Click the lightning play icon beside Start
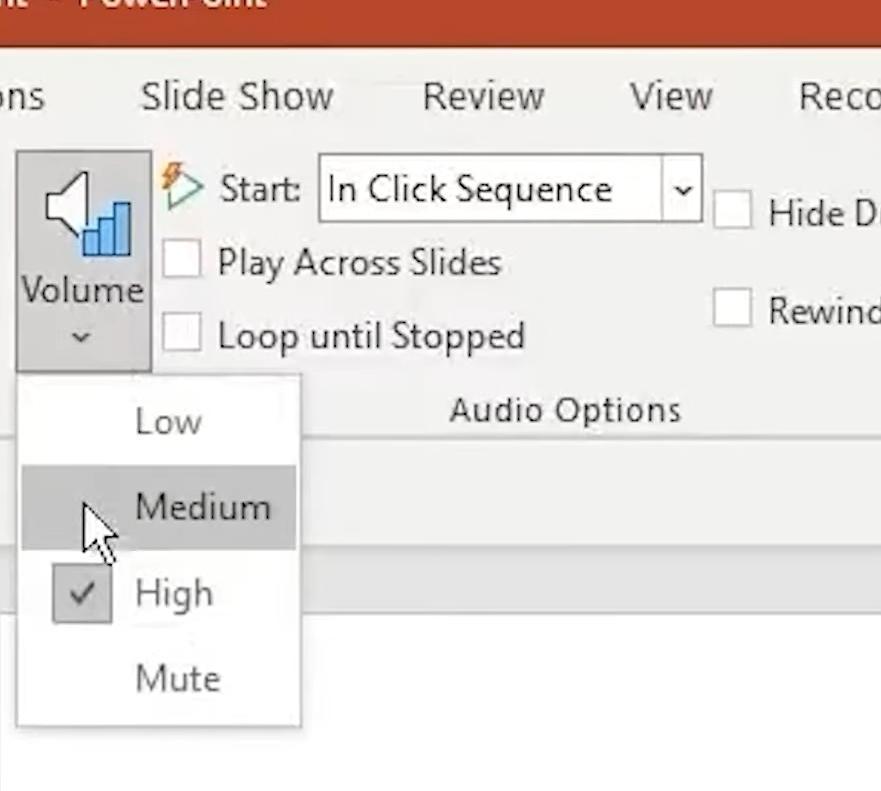The image size is (881, 791). click(181, 186)
